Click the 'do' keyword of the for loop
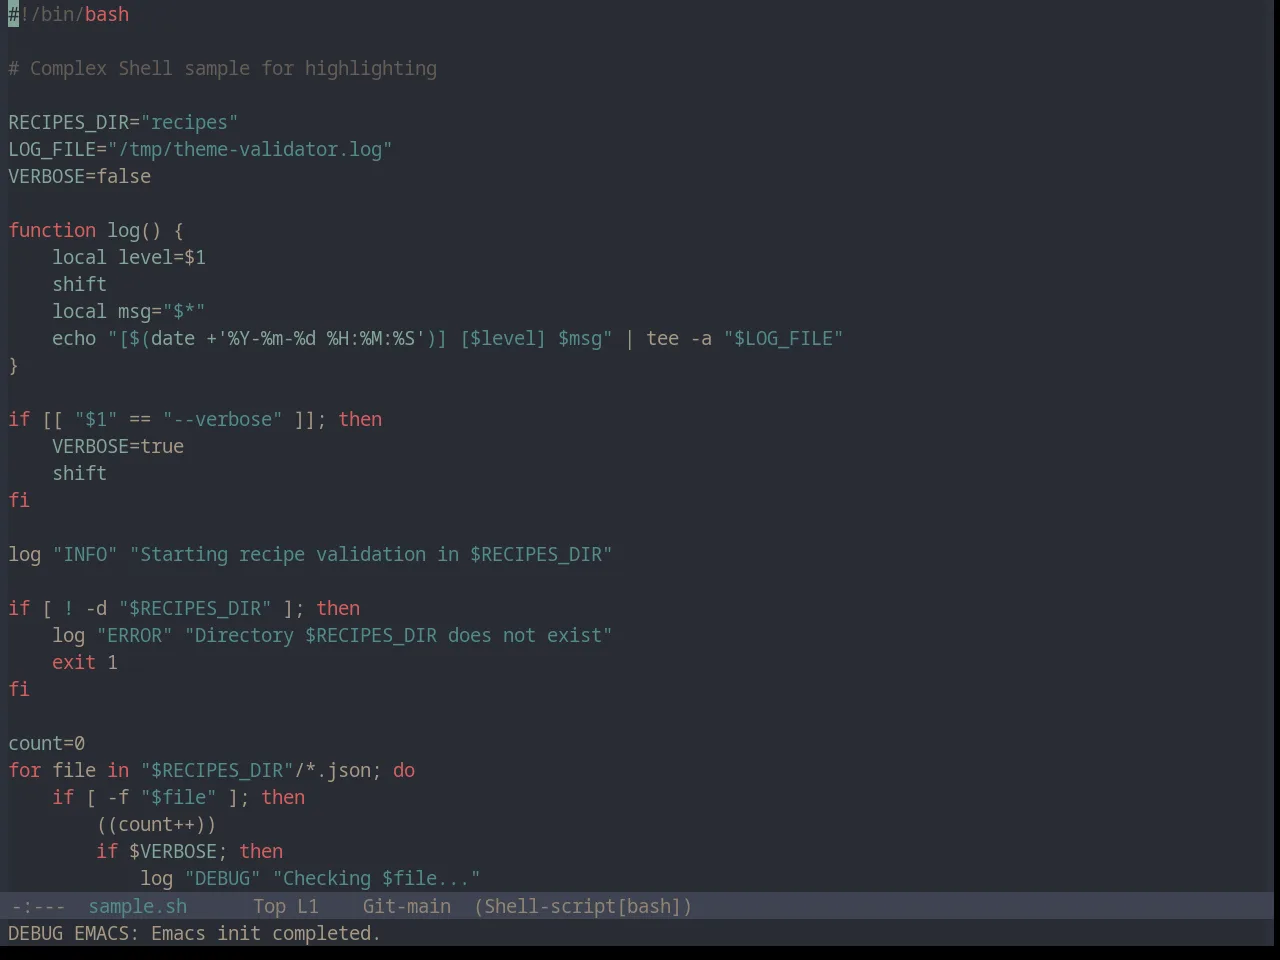The height and width of the screenshot is (960, 1280). [x=404, y=770]
